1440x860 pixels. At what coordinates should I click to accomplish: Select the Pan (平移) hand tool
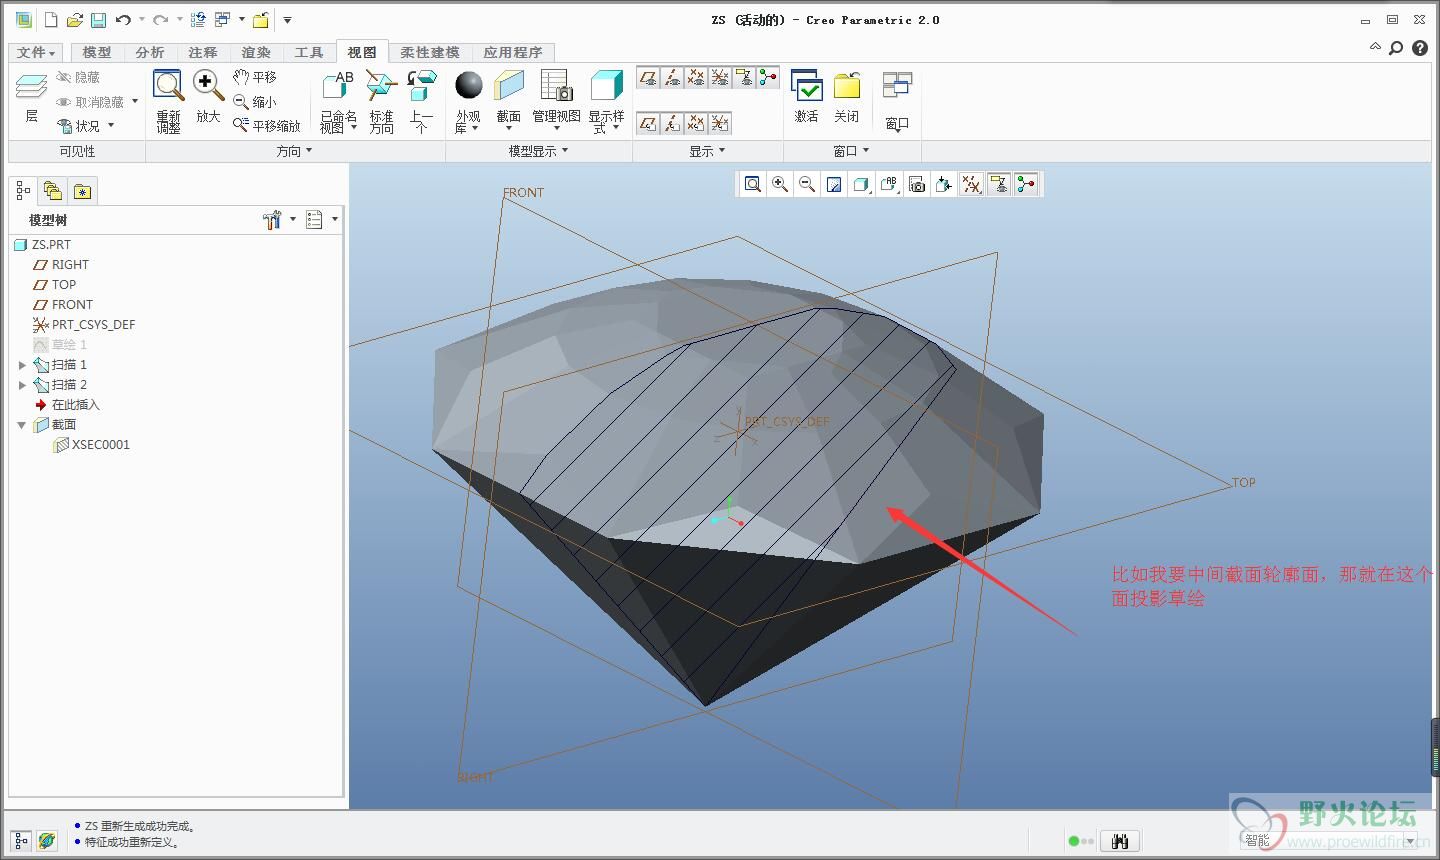tap(255, 77)
